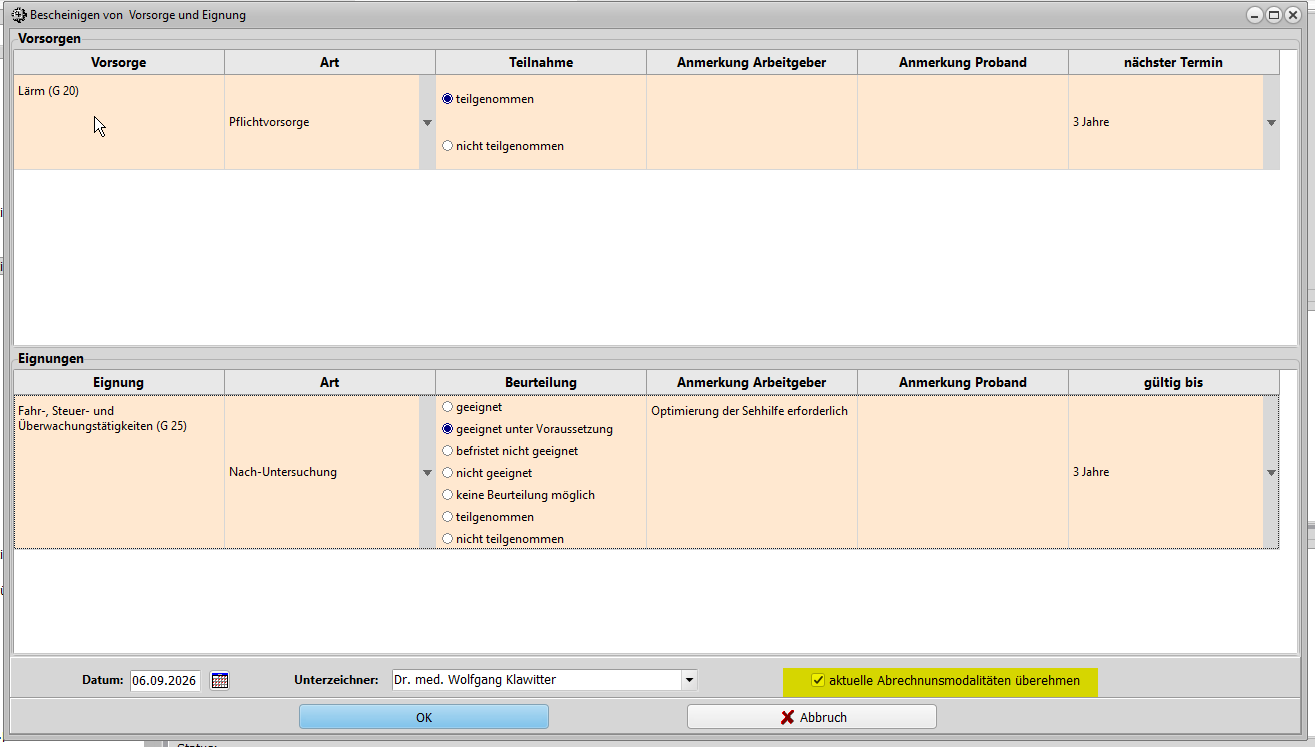Screen dimensions: 1315x747
Task: Click the 'Vorsorge' column header
Action: pos(119,62)
